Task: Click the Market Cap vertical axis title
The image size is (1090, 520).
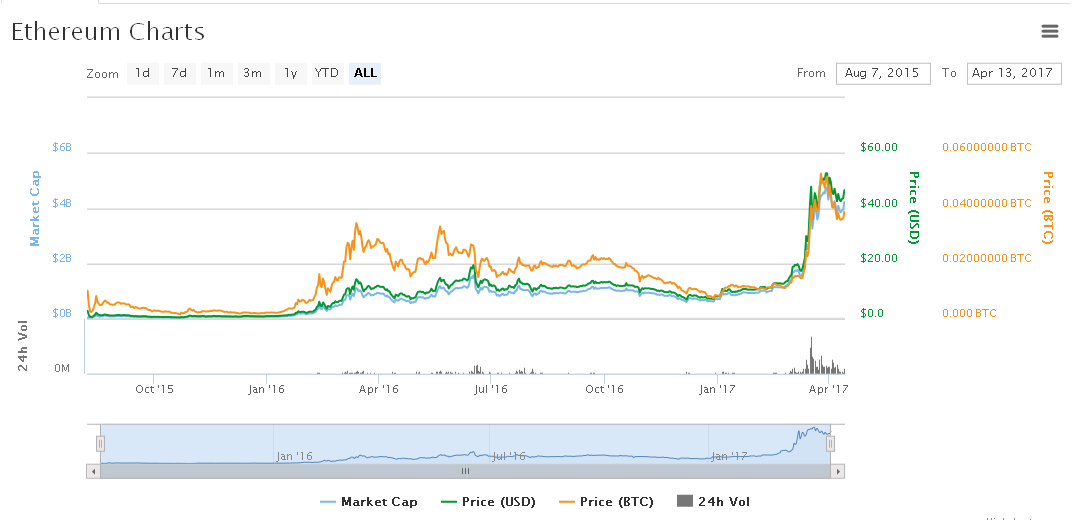Action: click(35, 209)
